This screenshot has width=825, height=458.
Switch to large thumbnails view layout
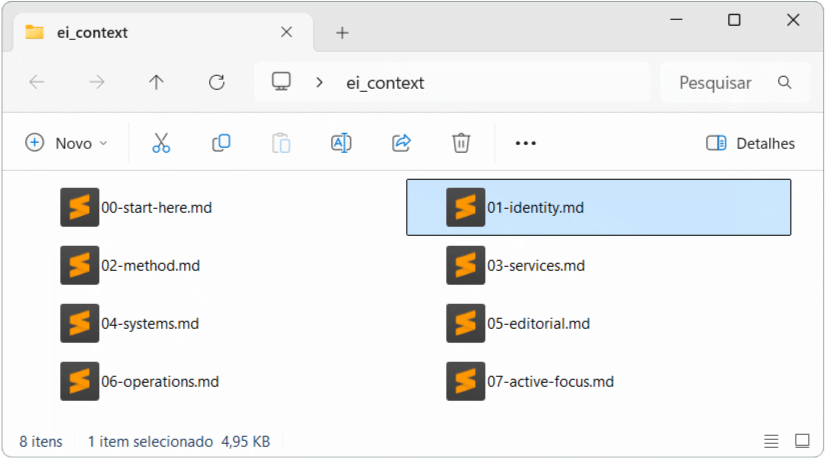coord(802,441)
